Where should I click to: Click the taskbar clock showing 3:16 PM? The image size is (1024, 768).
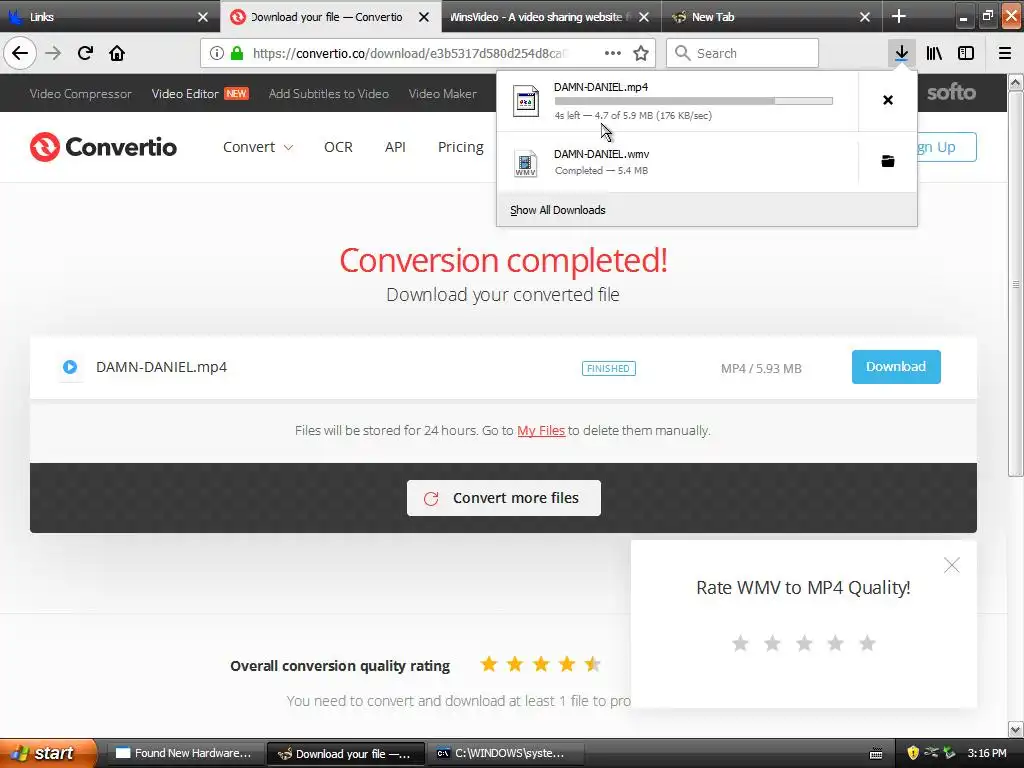(x=987, y=753)
